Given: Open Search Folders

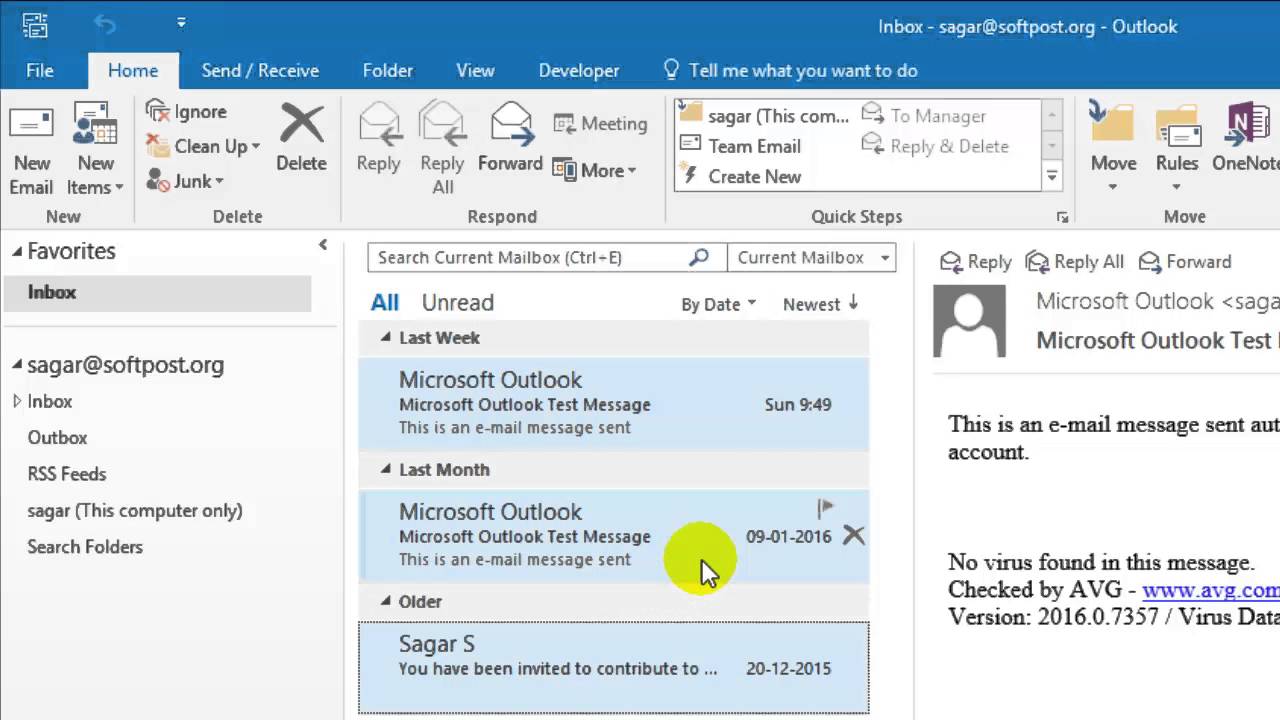Looking at the screenshot, I should (85, 547).
